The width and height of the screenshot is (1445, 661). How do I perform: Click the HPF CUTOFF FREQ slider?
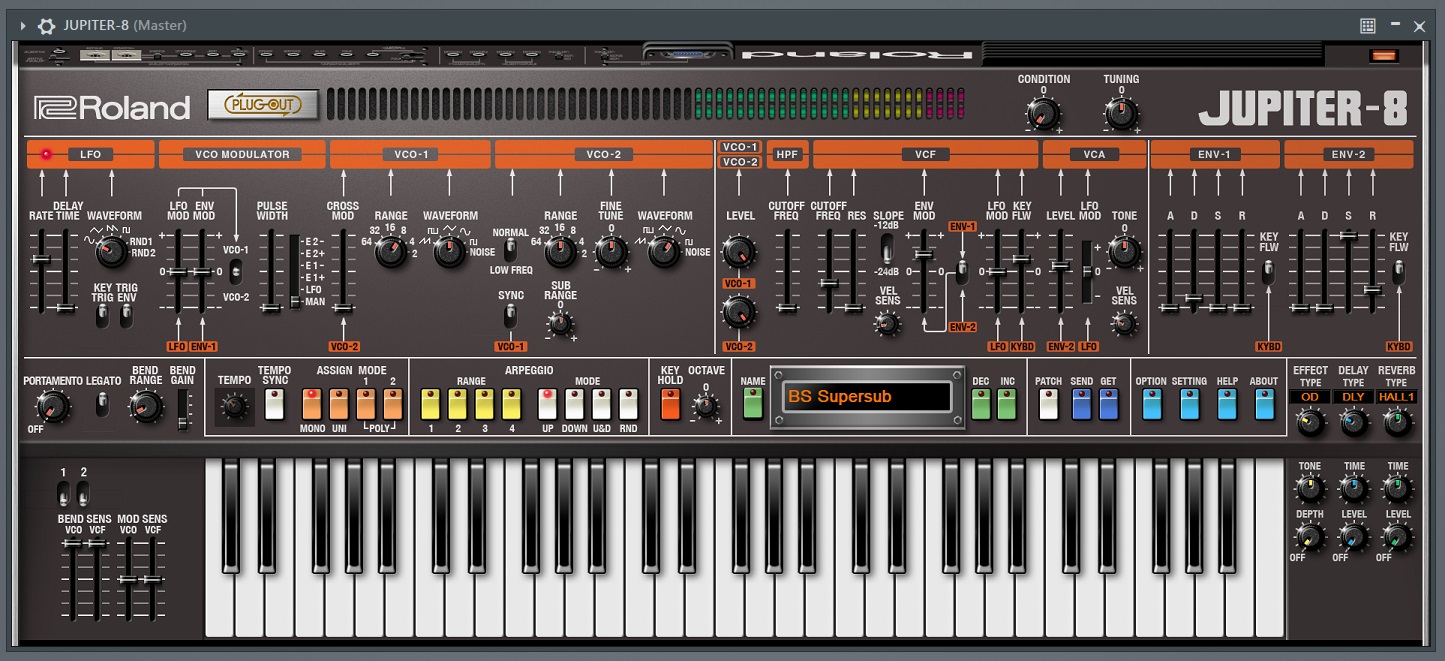pyautogui.click(x=787, y=270)
